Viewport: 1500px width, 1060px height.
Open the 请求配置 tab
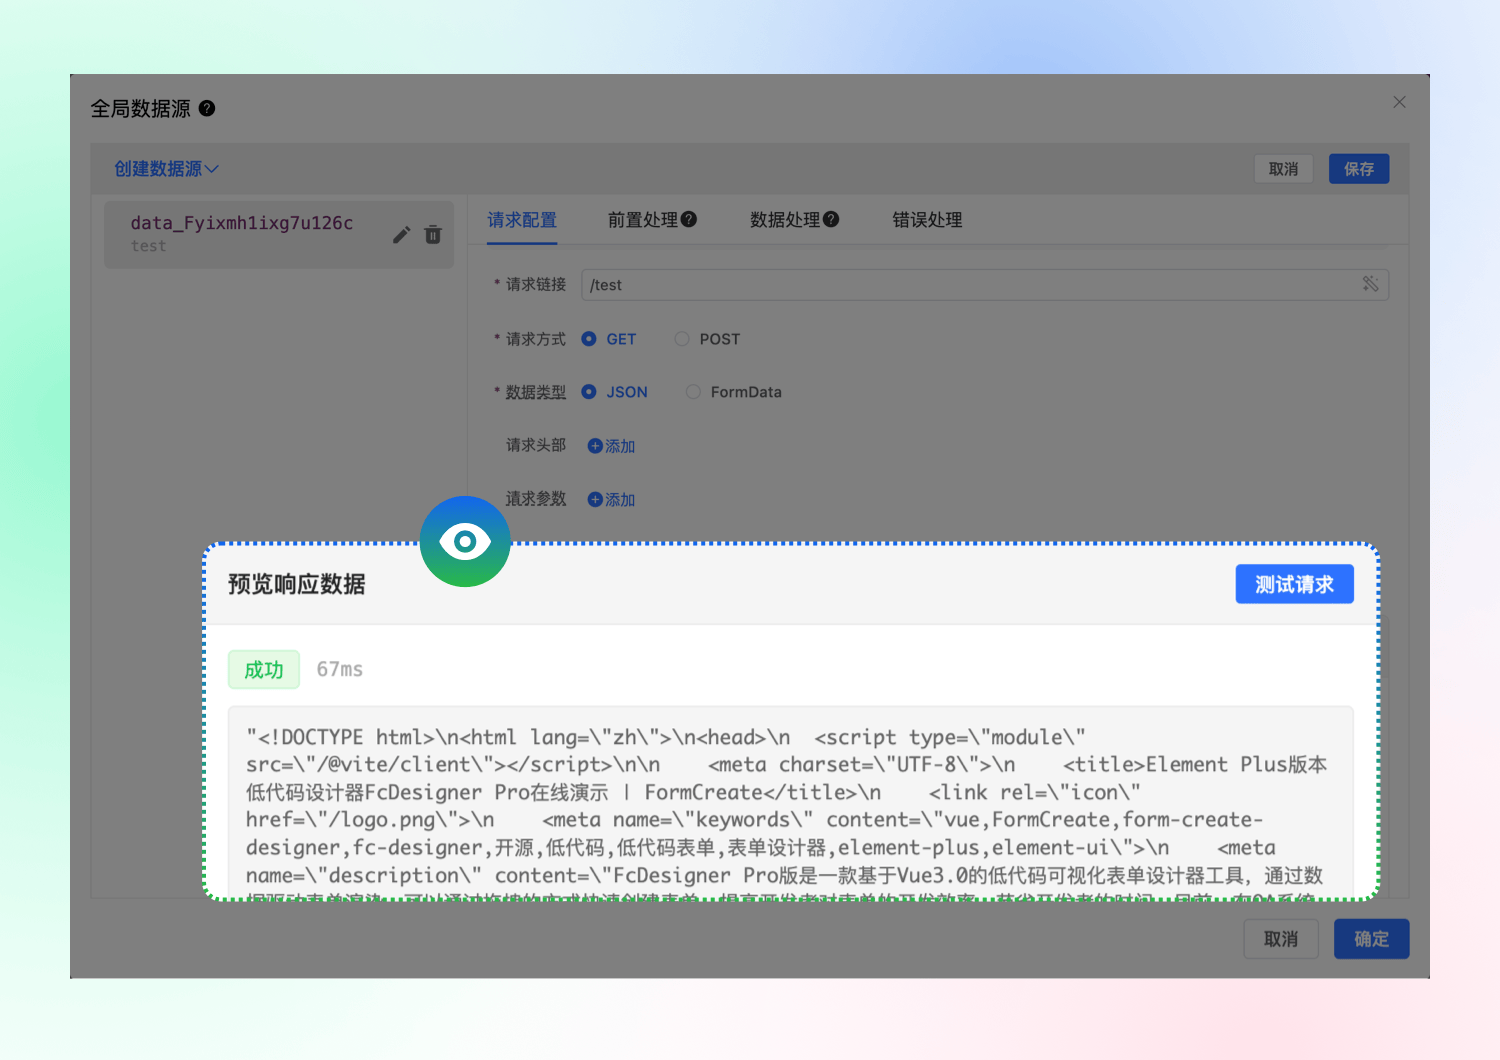[522, 220]
